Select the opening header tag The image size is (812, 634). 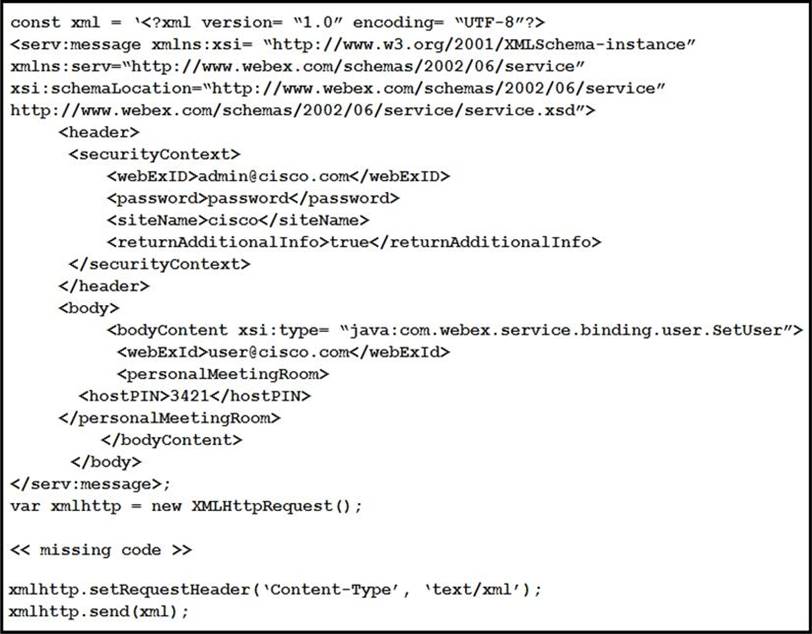click(x=99, y=133)
